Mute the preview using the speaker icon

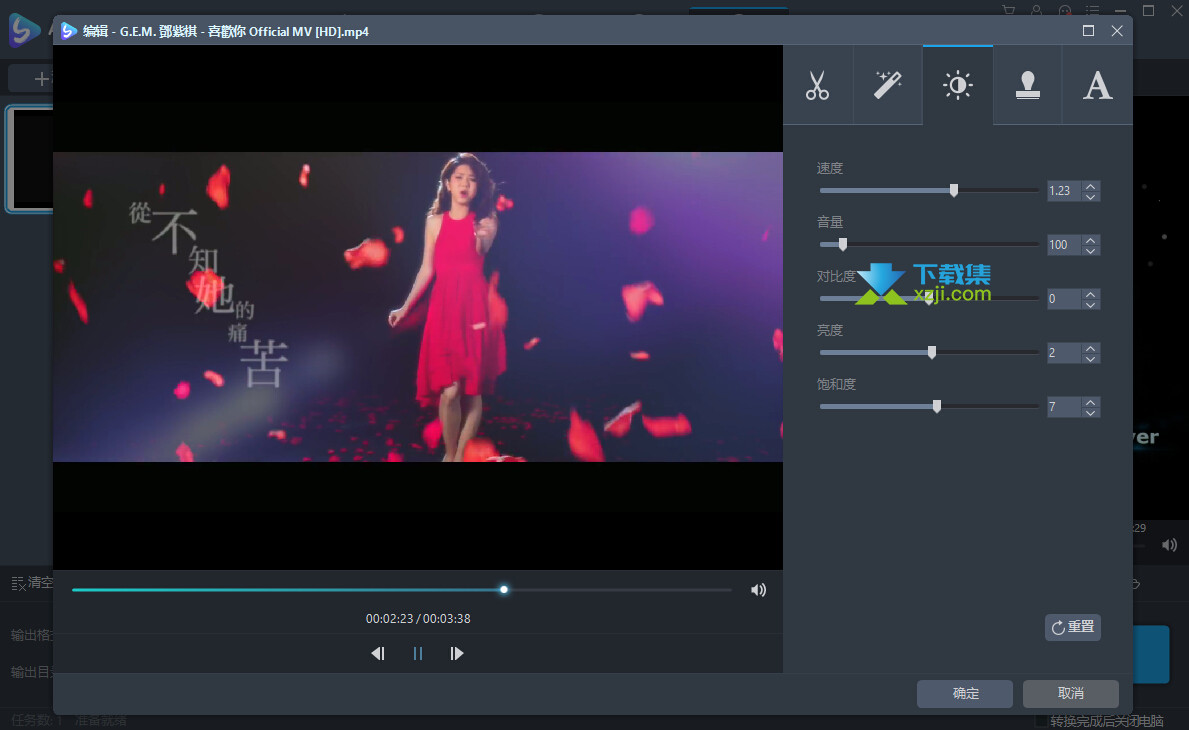point(758,590)
